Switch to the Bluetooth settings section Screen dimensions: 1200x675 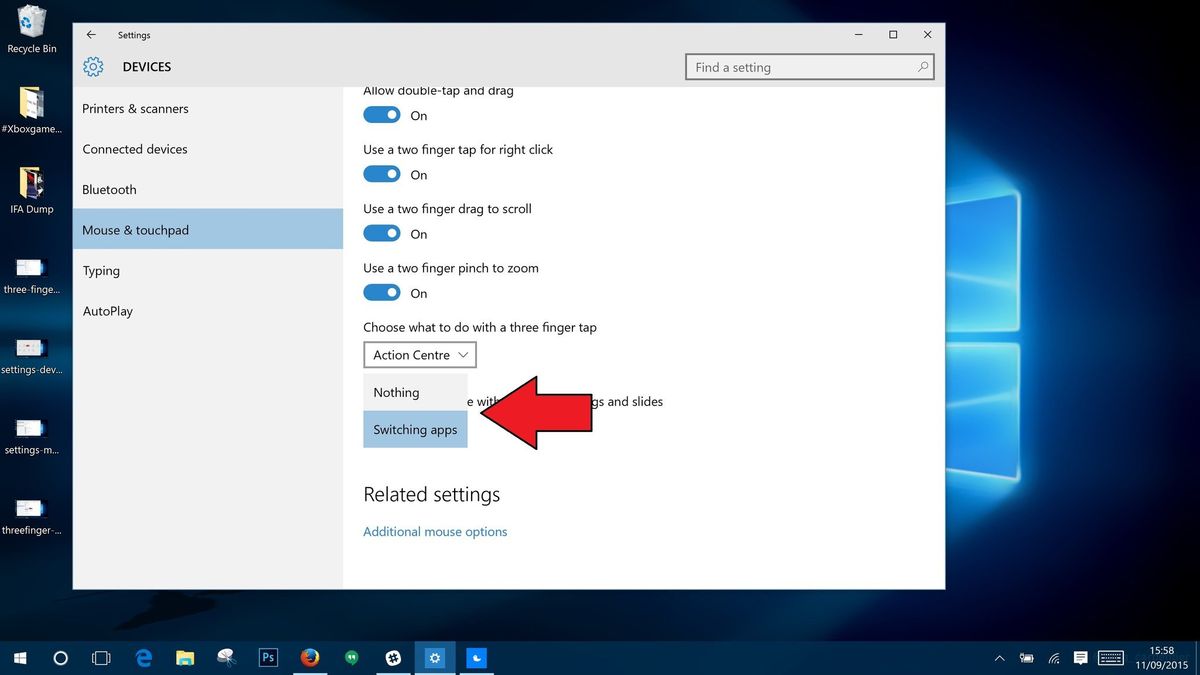point(108,189)
